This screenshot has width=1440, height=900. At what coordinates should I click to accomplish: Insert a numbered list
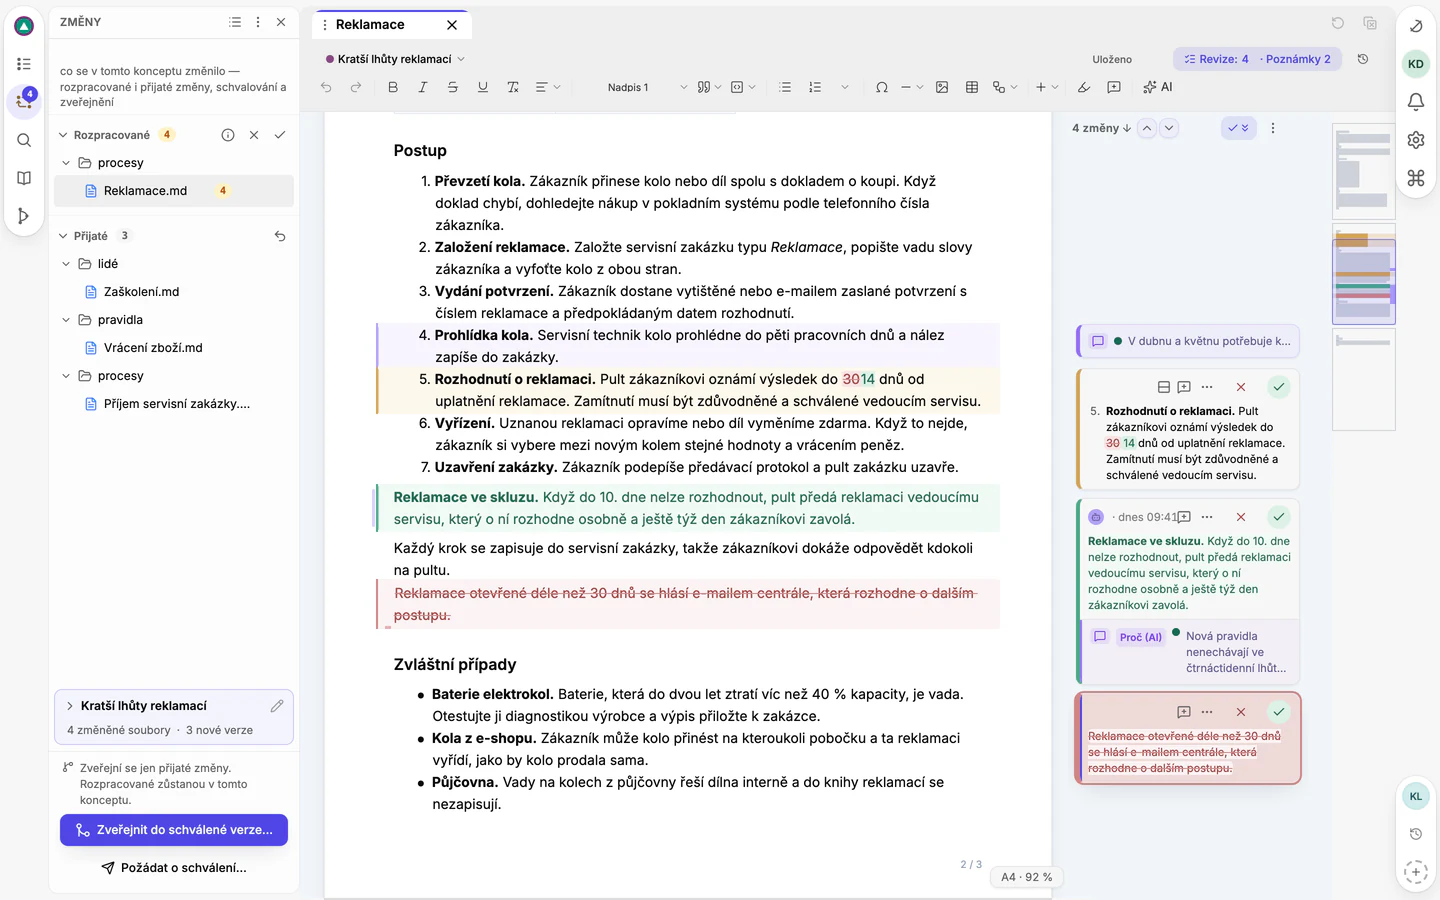815,87
